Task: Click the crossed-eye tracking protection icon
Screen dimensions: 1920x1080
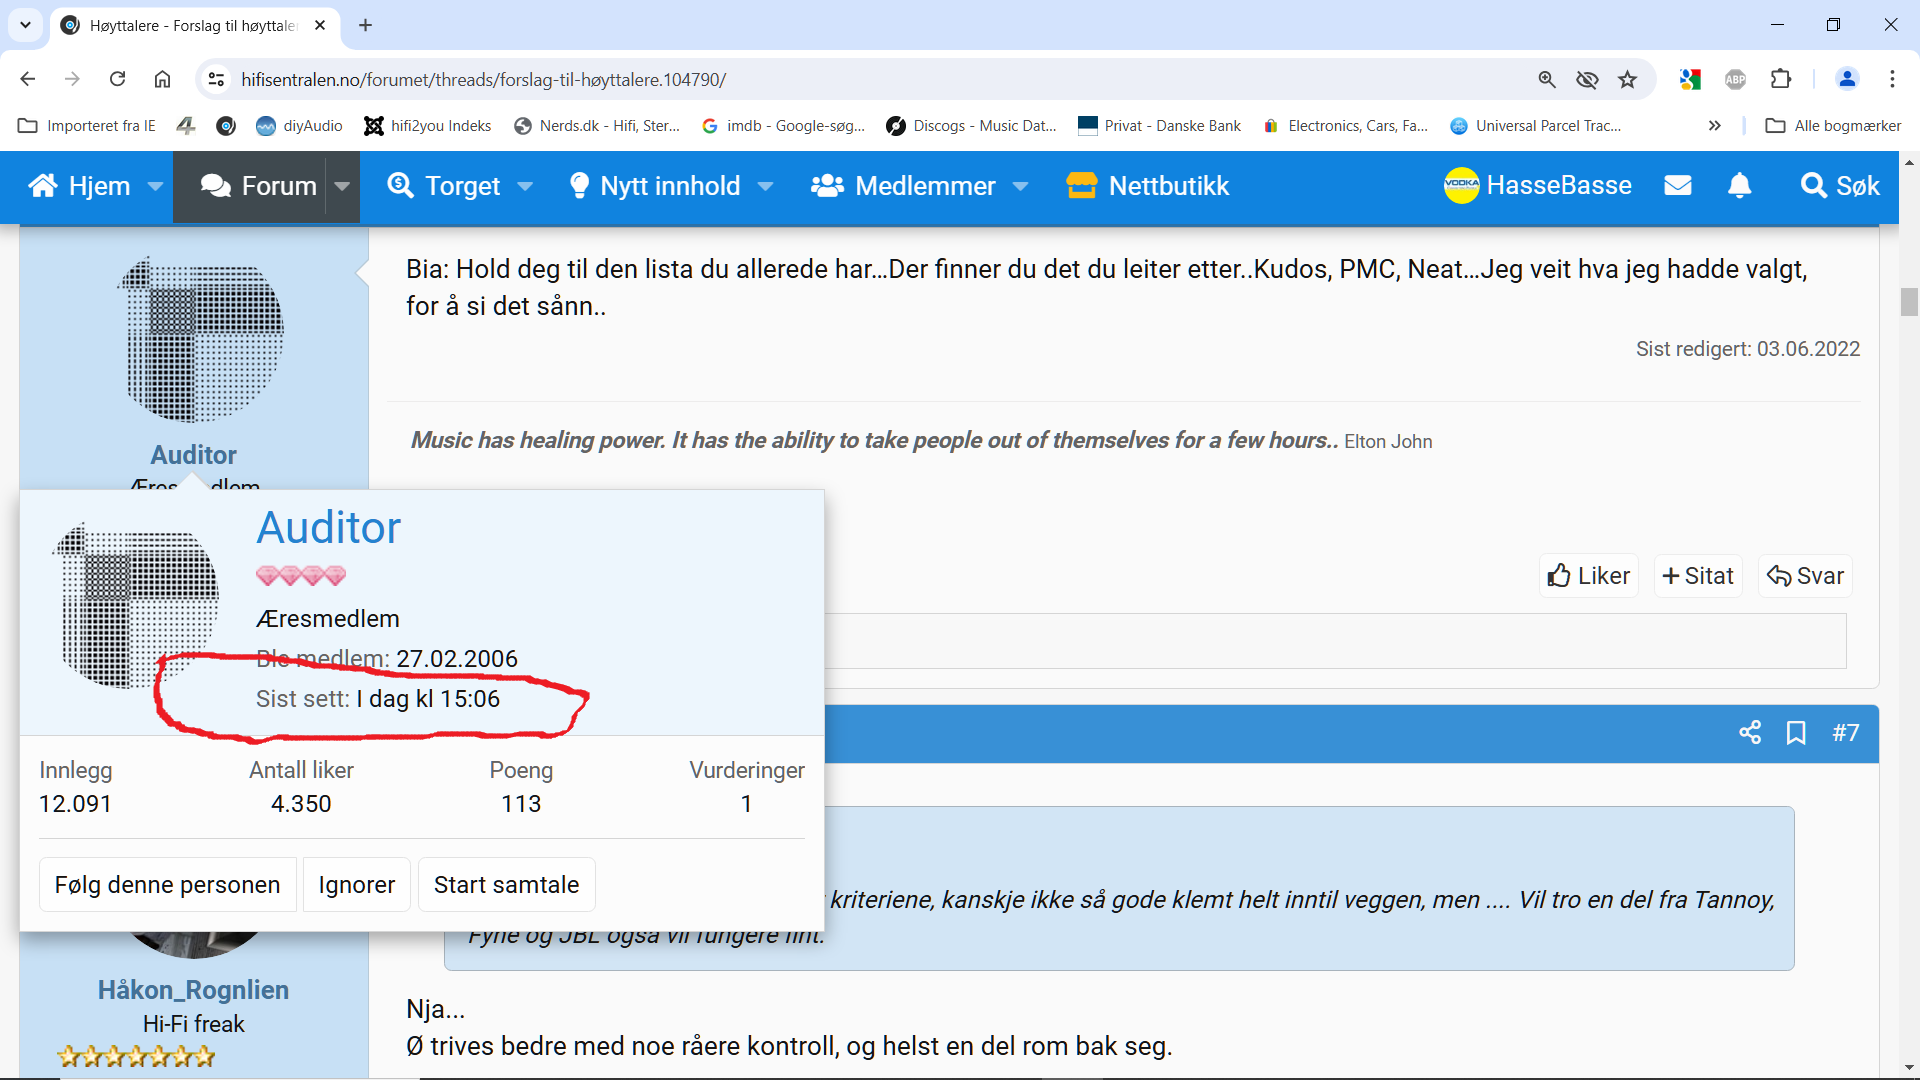Action: tap(1587, 80)
